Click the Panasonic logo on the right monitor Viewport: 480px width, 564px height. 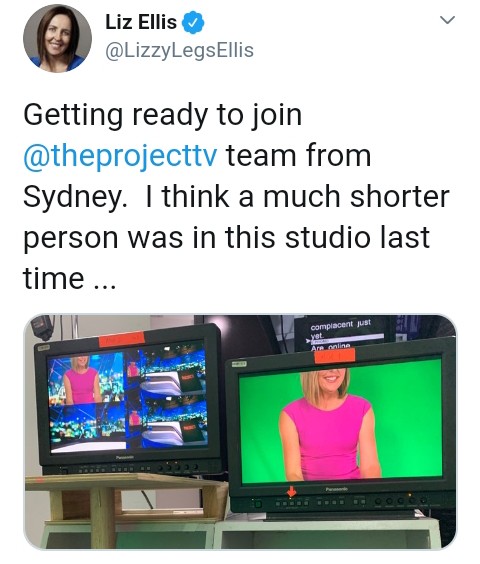(x=337, y=489)
